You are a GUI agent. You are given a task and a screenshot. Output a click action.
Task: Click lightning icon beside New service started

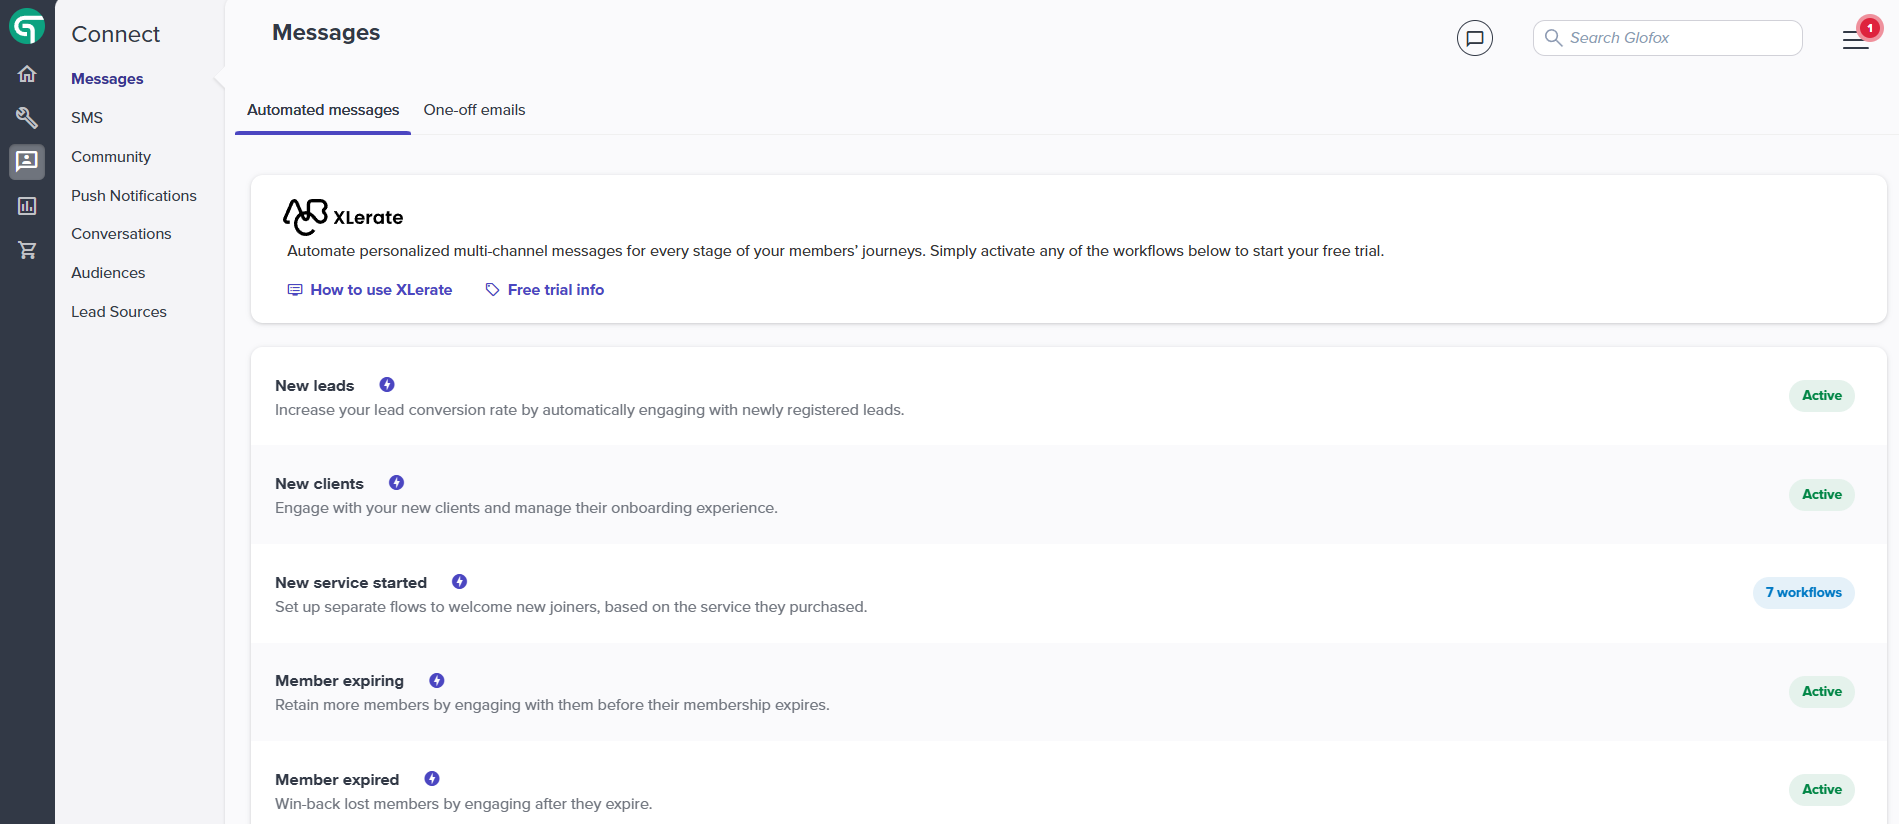(459, 582)
